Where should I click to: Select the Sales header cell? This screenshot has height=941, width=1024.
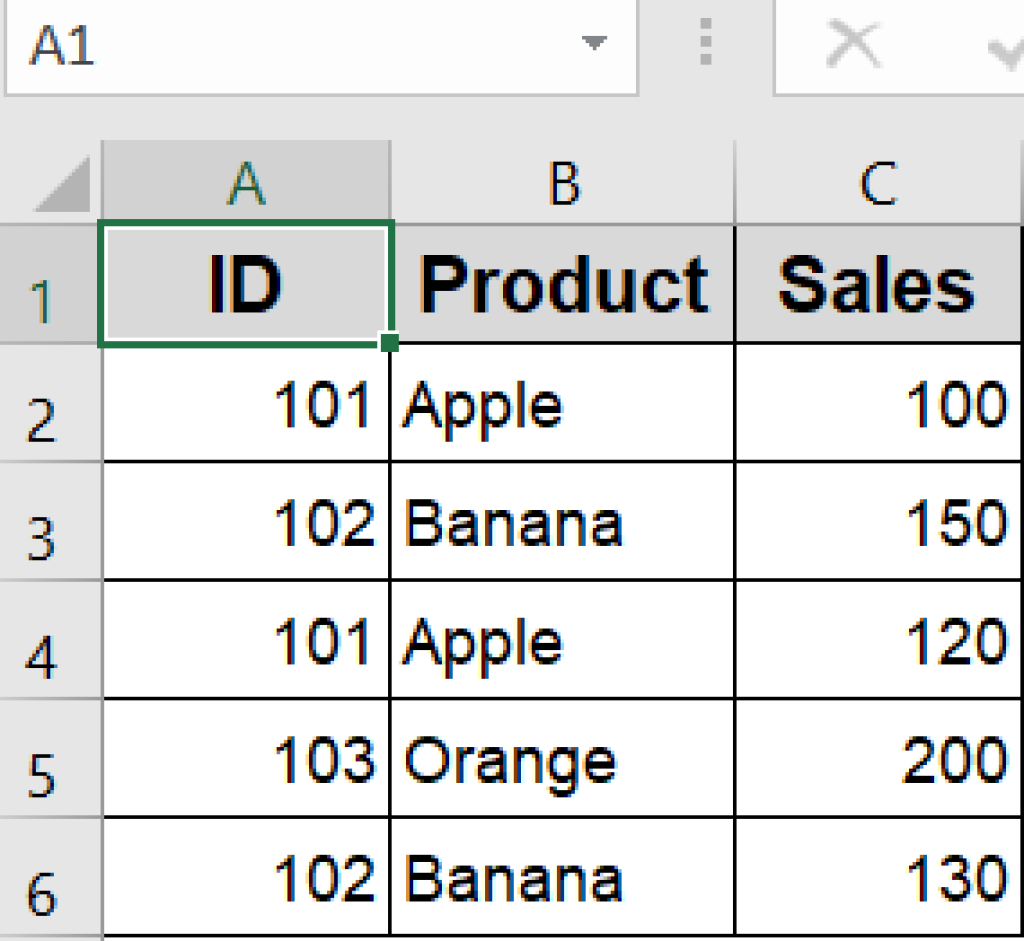click(x=878, y=282)
